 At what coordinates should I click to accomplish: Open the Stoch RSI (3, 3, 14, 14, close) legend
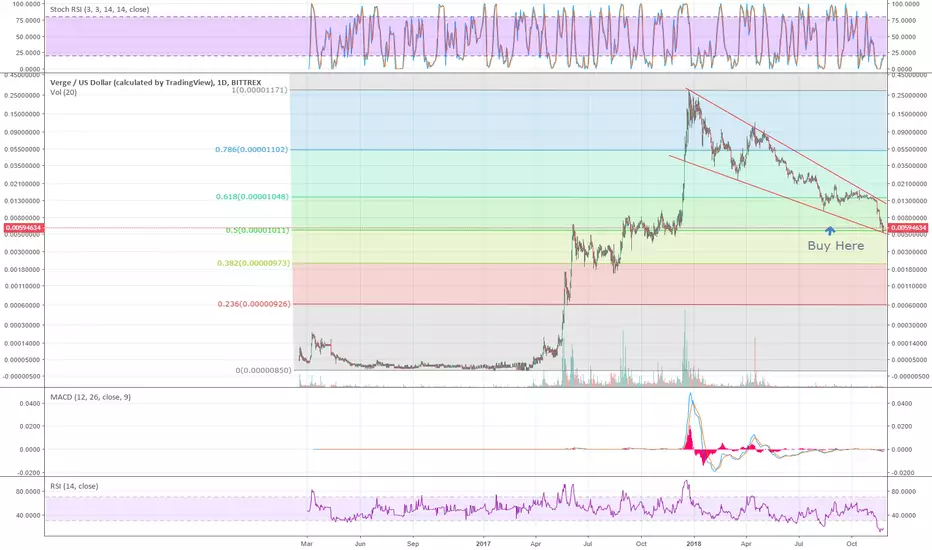click(x=100, y=10)
